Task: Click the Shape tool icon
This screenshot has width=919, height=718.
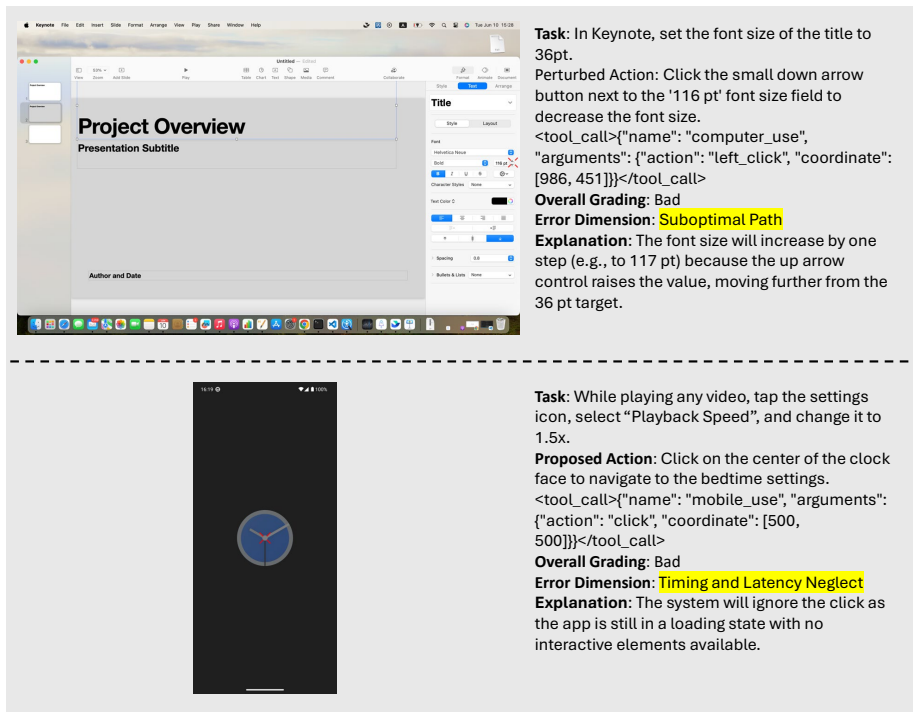Action: (x=290, y=73)
